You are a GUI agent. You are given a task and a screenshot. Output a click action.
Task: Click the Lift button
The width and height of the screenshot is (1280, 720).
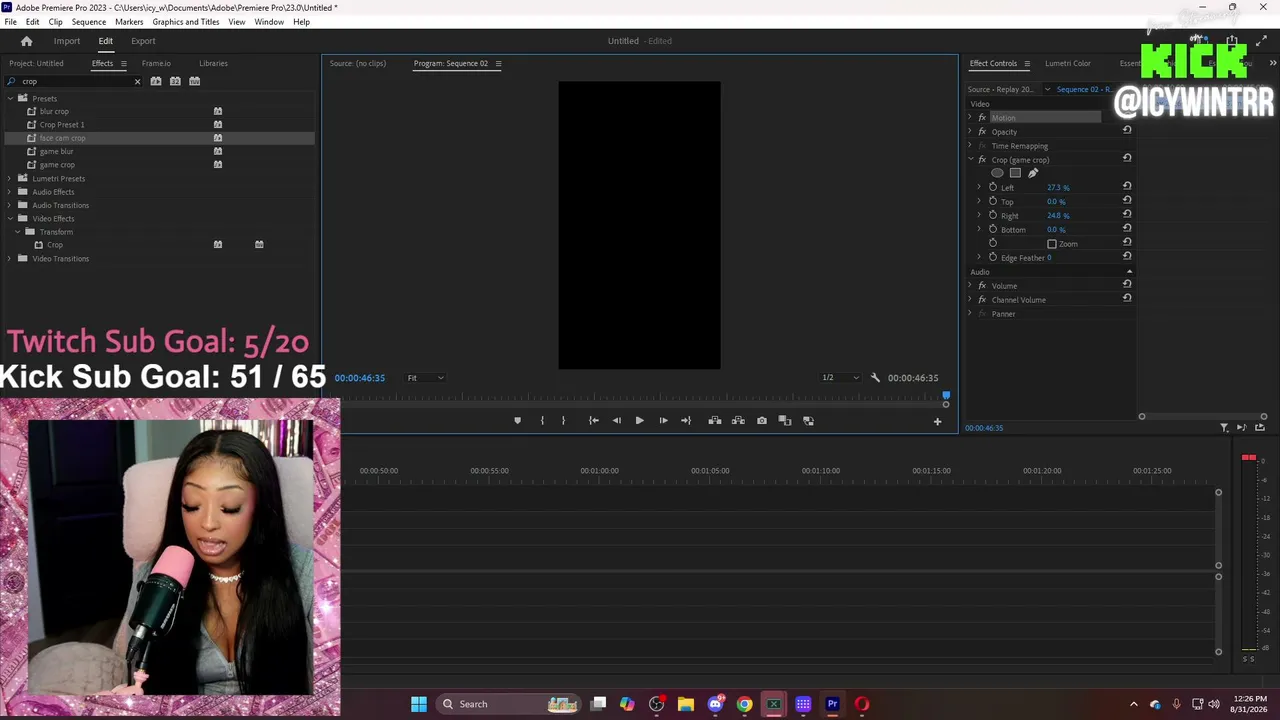(715, 421)
